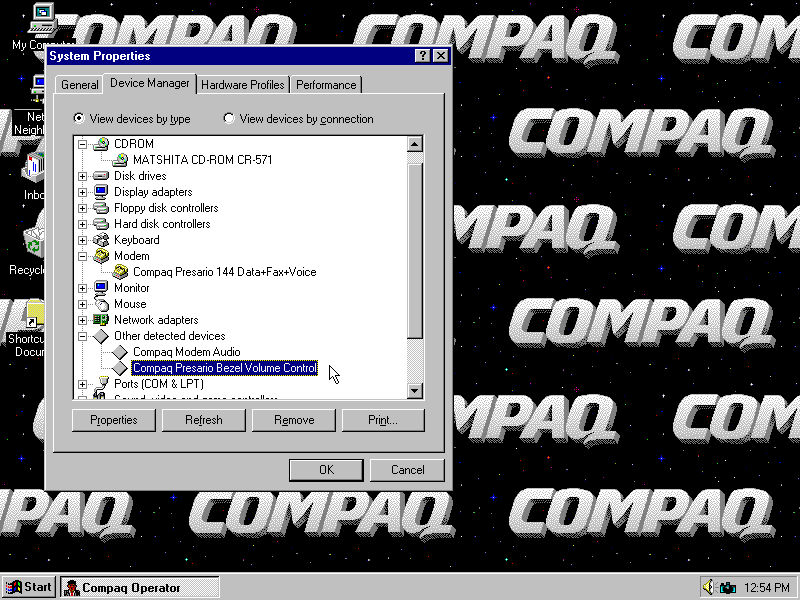Select the Compaq Modem Audio entry
The image size is (800, 600).
coord(187,352)
